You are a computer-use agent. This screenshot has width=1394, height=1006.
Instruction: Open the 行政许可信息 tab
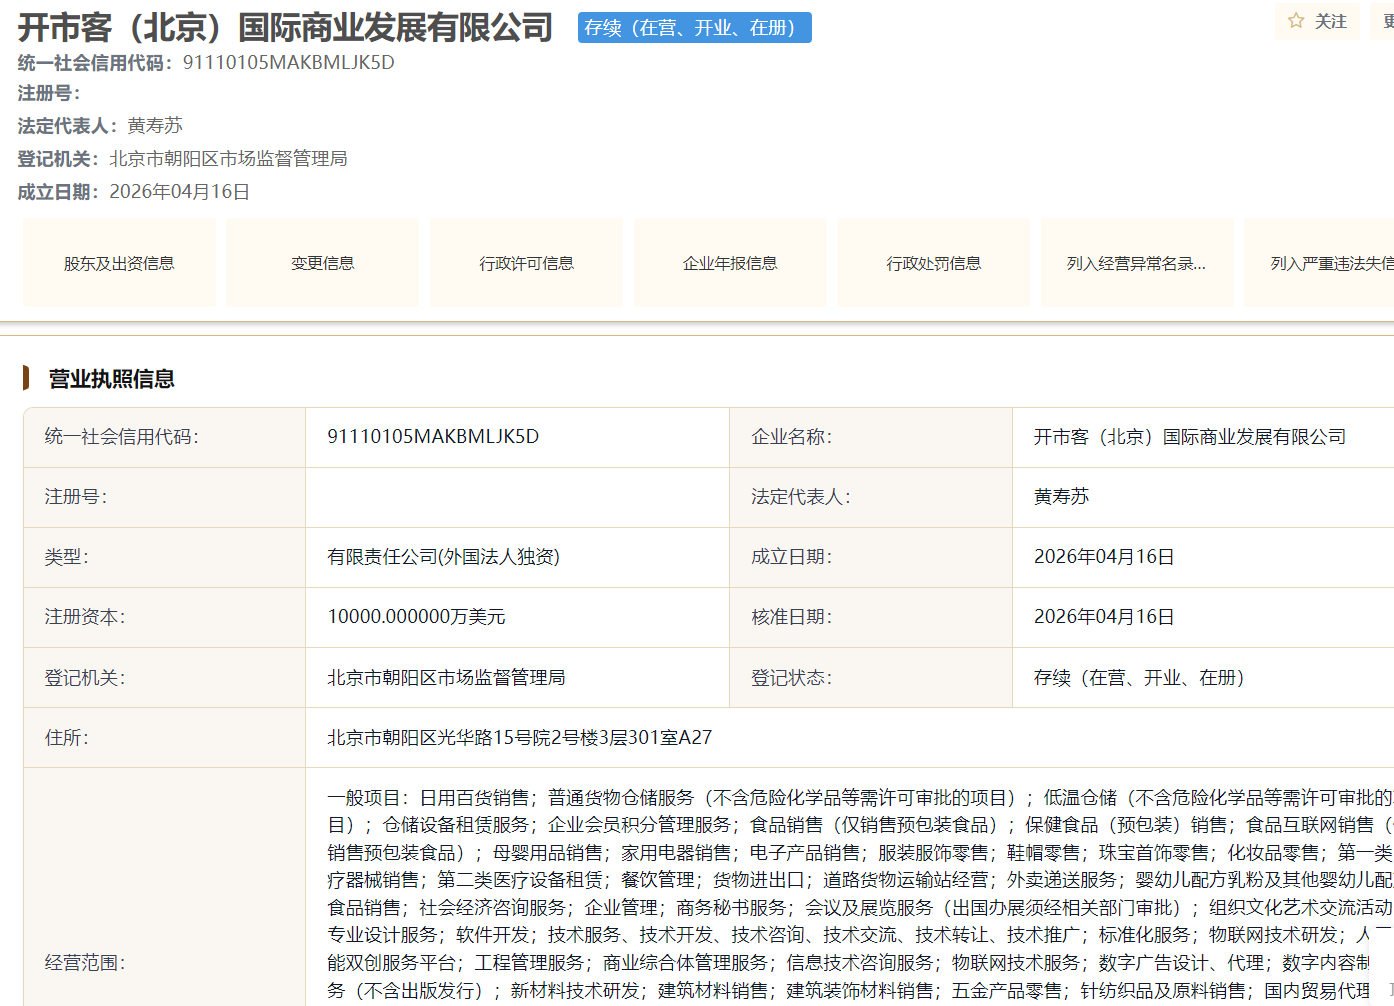click(x=526, y=262)
